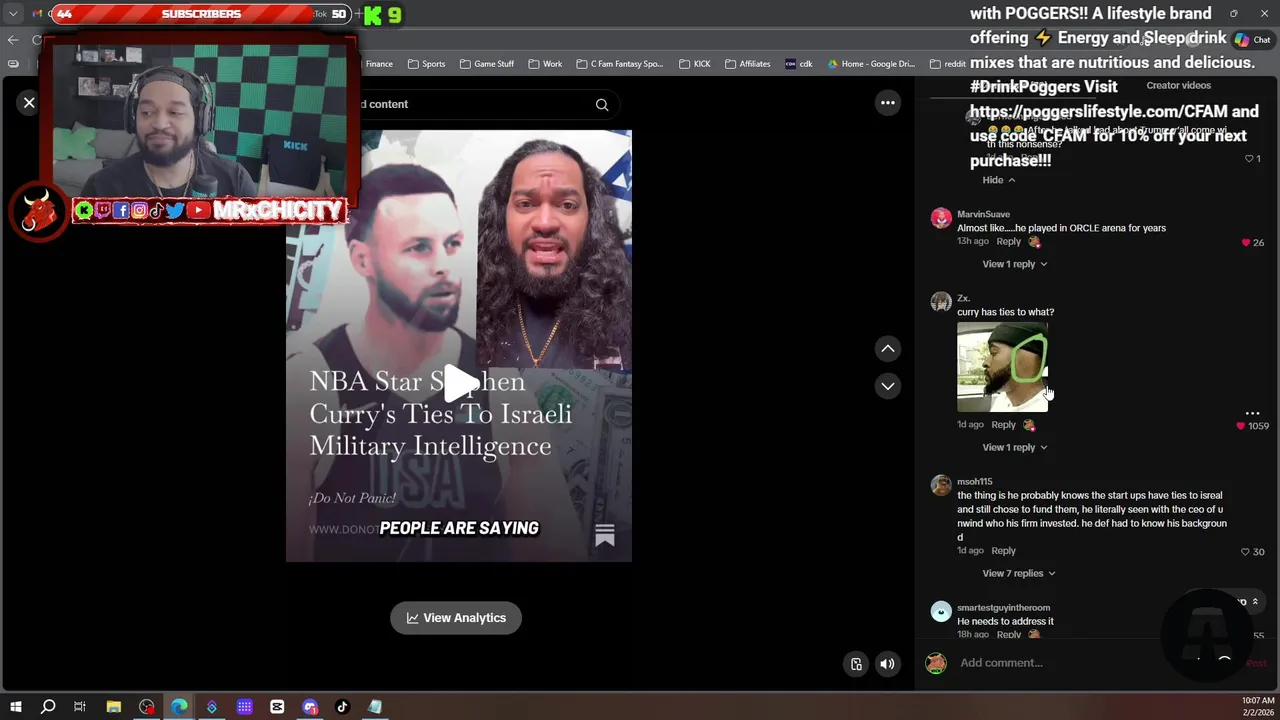
Task: Click the bookmark icon on the video
Action: [605, 536]
